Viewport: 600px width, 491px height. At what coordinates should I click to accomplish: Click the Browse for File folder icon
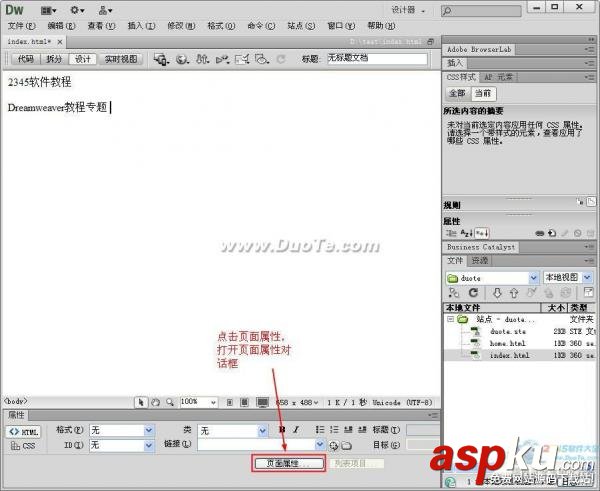(x=346, y=445)
